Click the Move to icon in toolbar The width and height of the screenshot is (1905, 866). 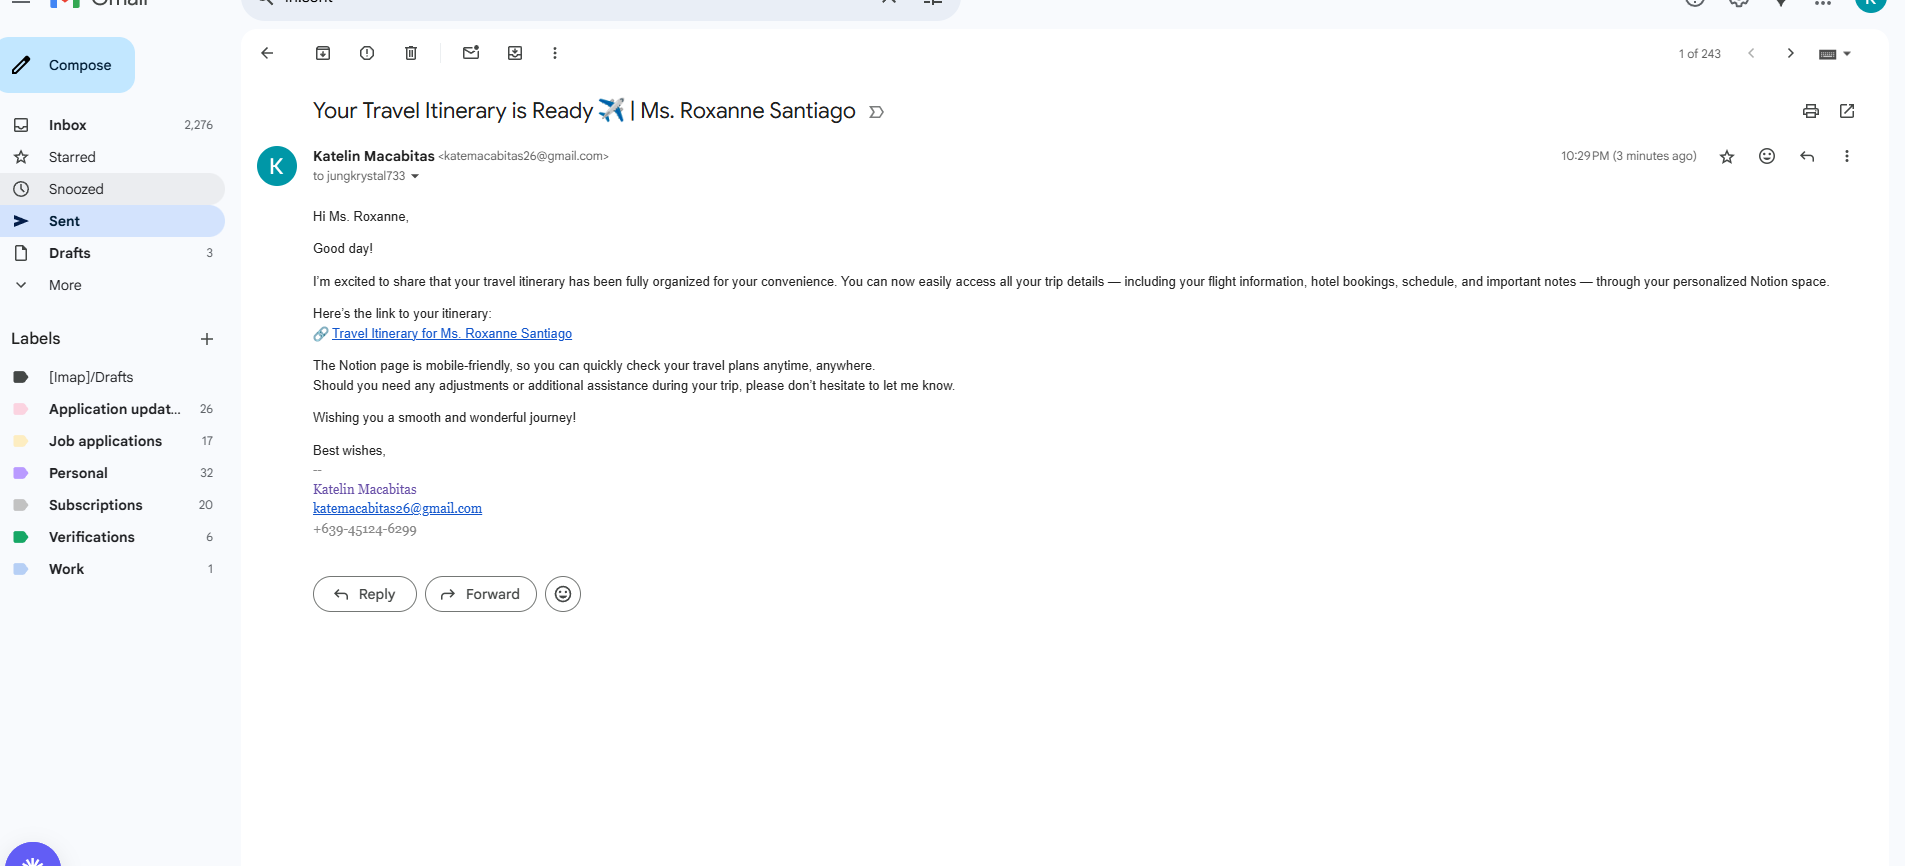515,53
